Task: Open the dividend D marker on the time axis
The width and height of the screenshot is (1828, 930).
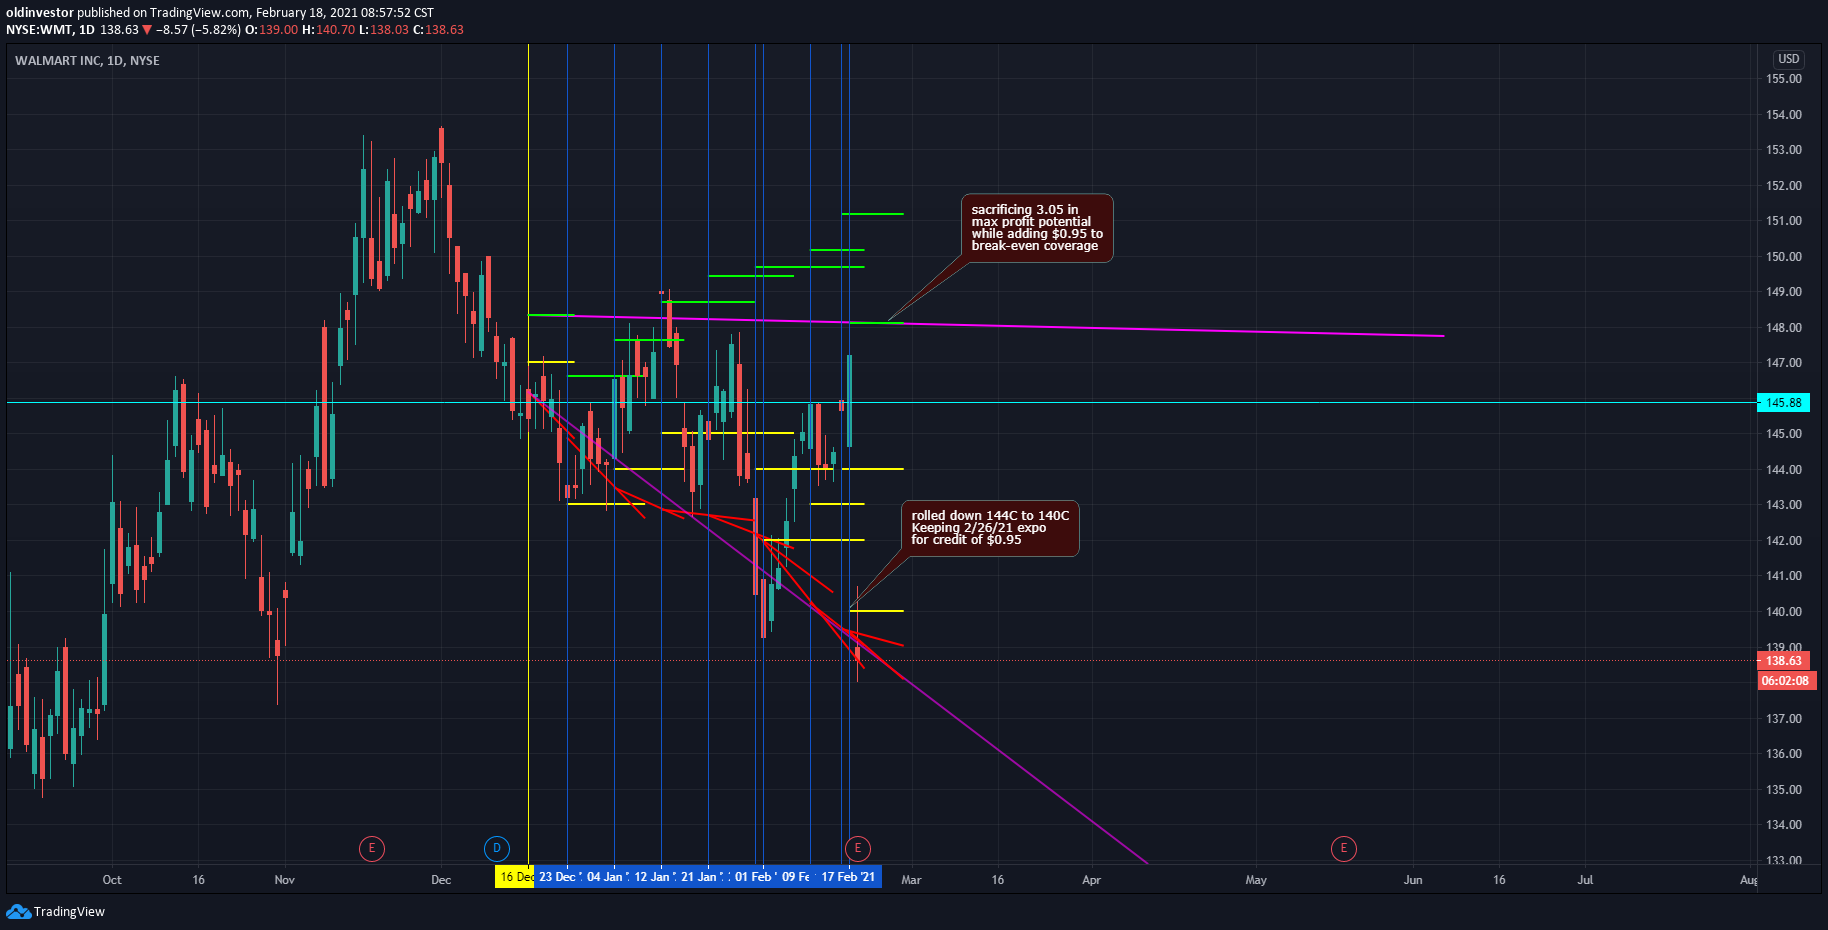Action: pyautogui.click(x=497, y=849)
